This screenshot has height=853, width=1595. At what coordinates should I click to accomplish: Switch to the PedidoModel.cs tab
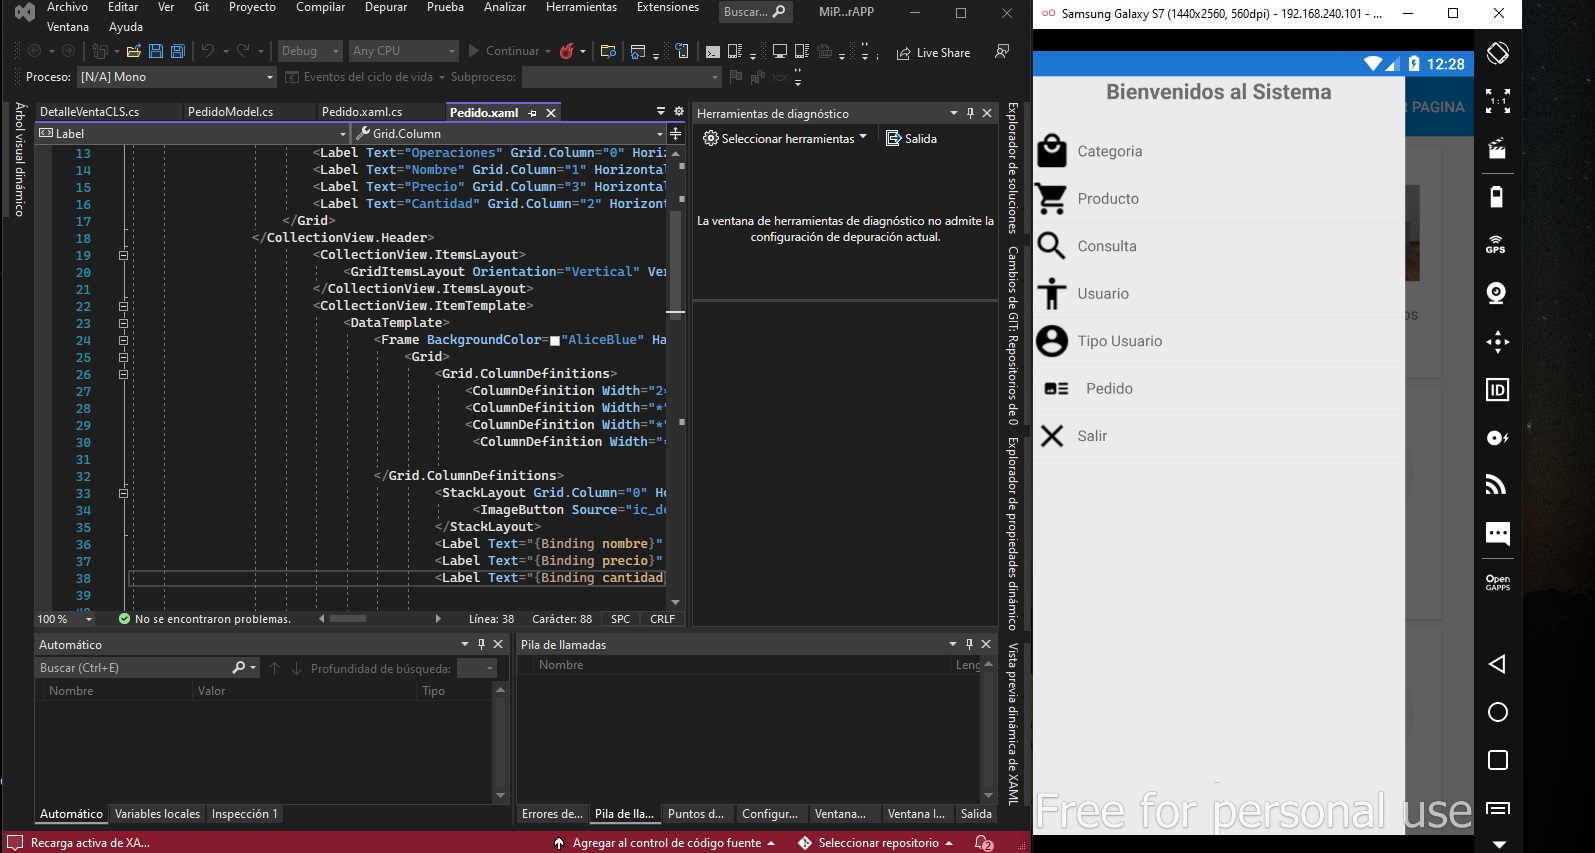230,112
